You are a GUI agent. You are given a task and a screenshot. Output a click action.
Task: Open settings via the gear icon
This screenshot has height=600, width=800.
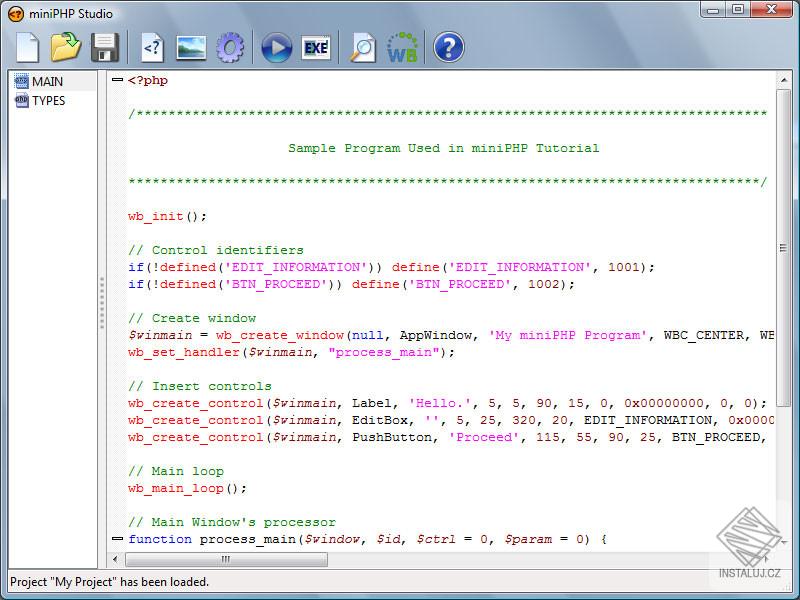(x=231, y=47)
